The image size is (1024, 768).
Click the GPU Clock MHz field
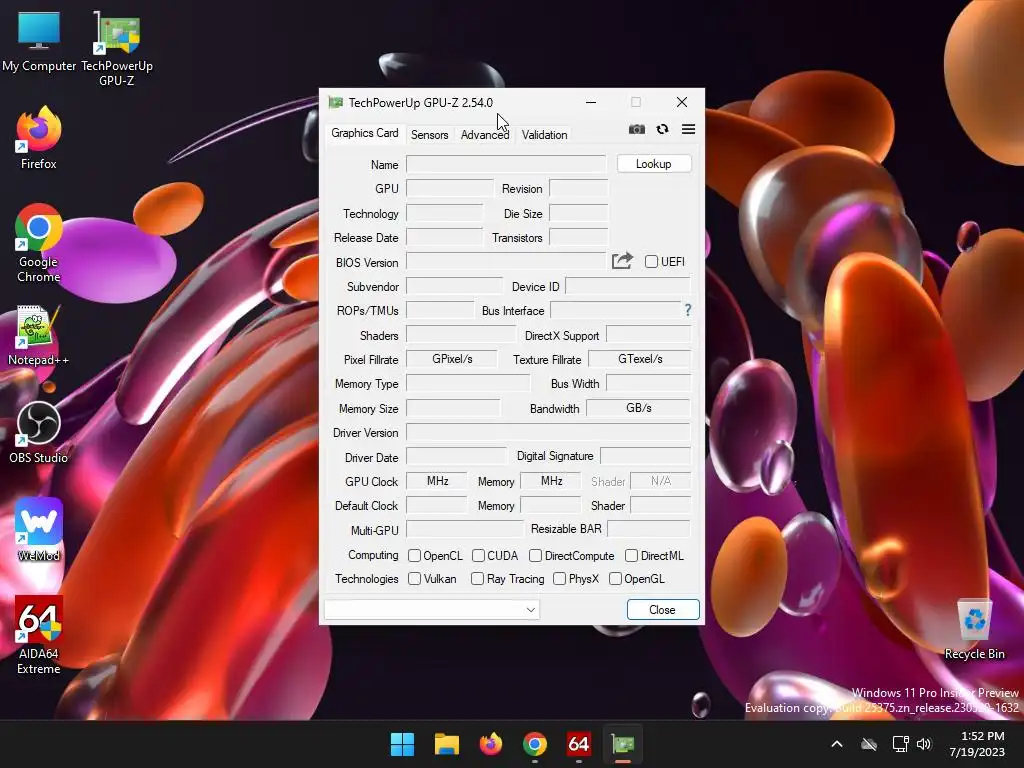point(436,481)
